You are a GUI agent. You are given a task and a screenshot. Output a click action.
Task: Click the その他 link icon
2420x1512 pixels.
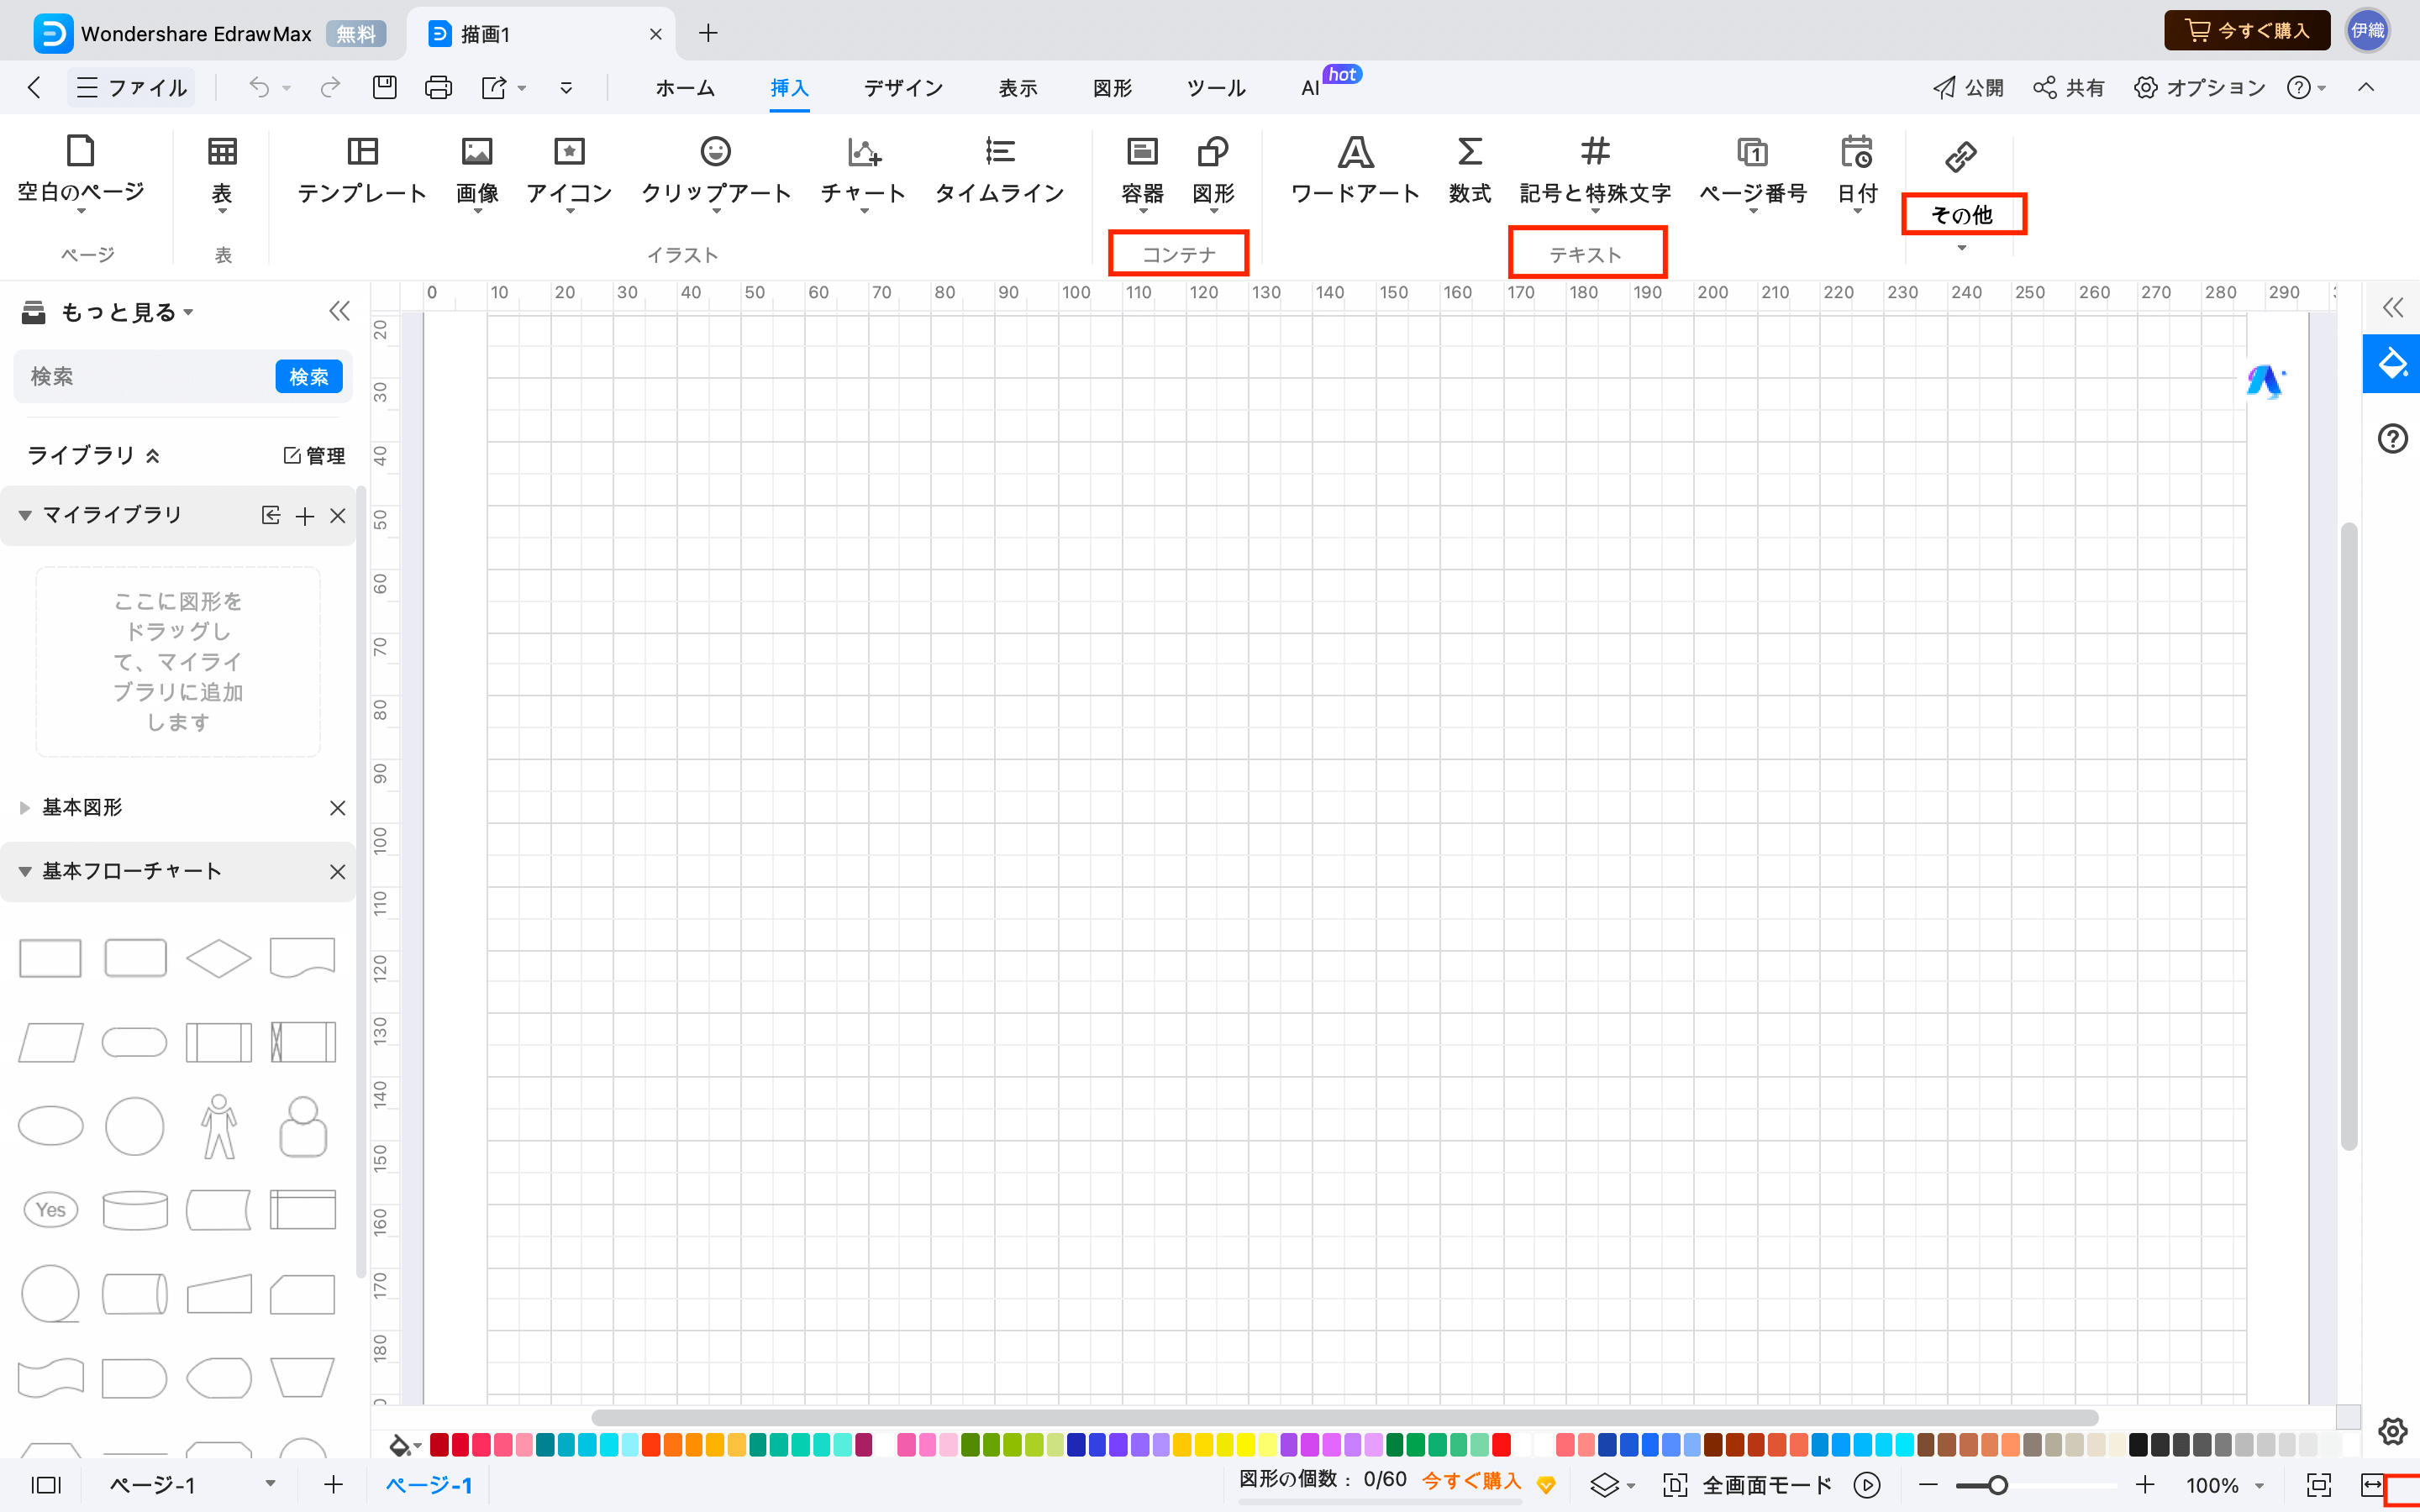(x=1961, y=156)
